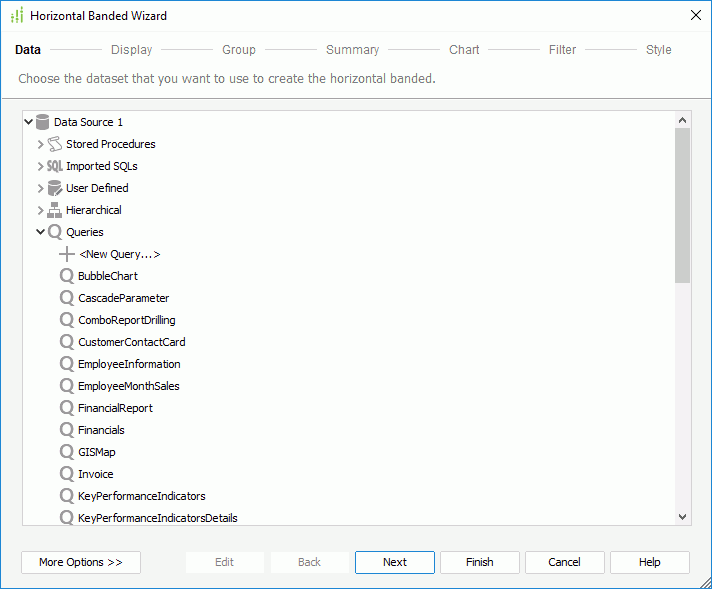Image resolution: width=712 pixels, height=589 pixels.
Task: Click the More Options >> button
Action: point(81,562)
